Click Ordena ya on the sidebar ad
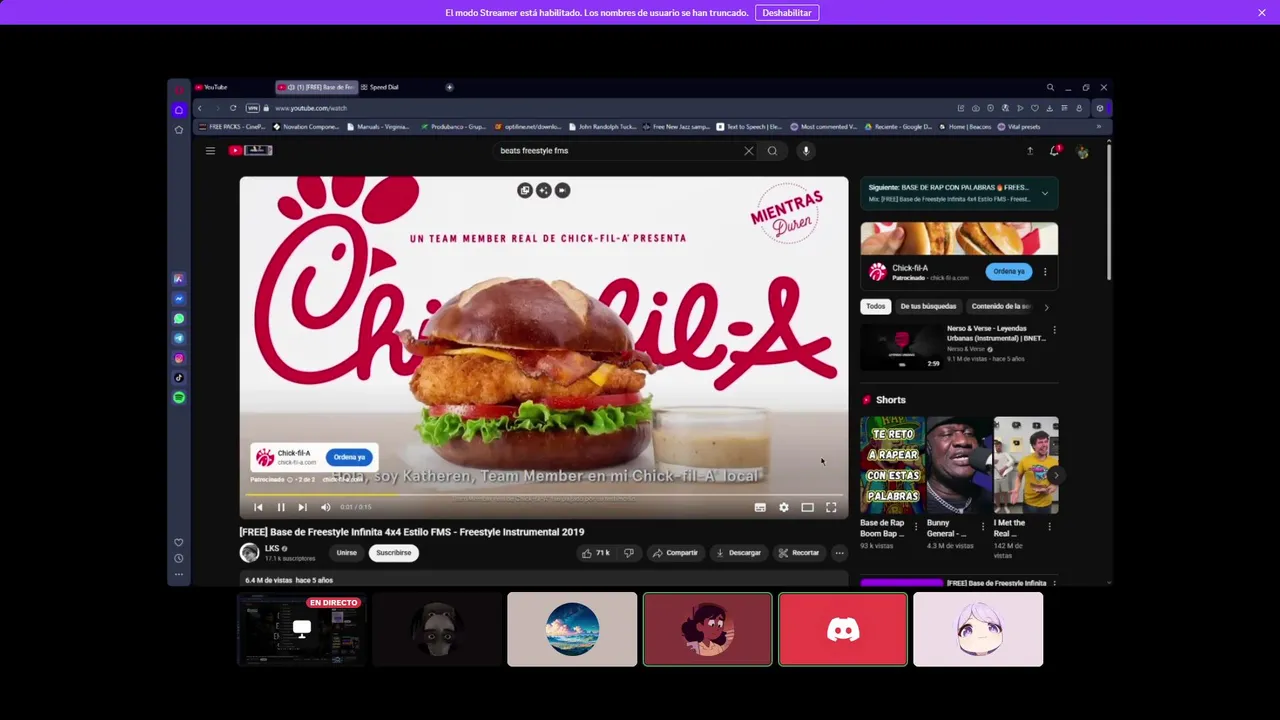 1009,271
